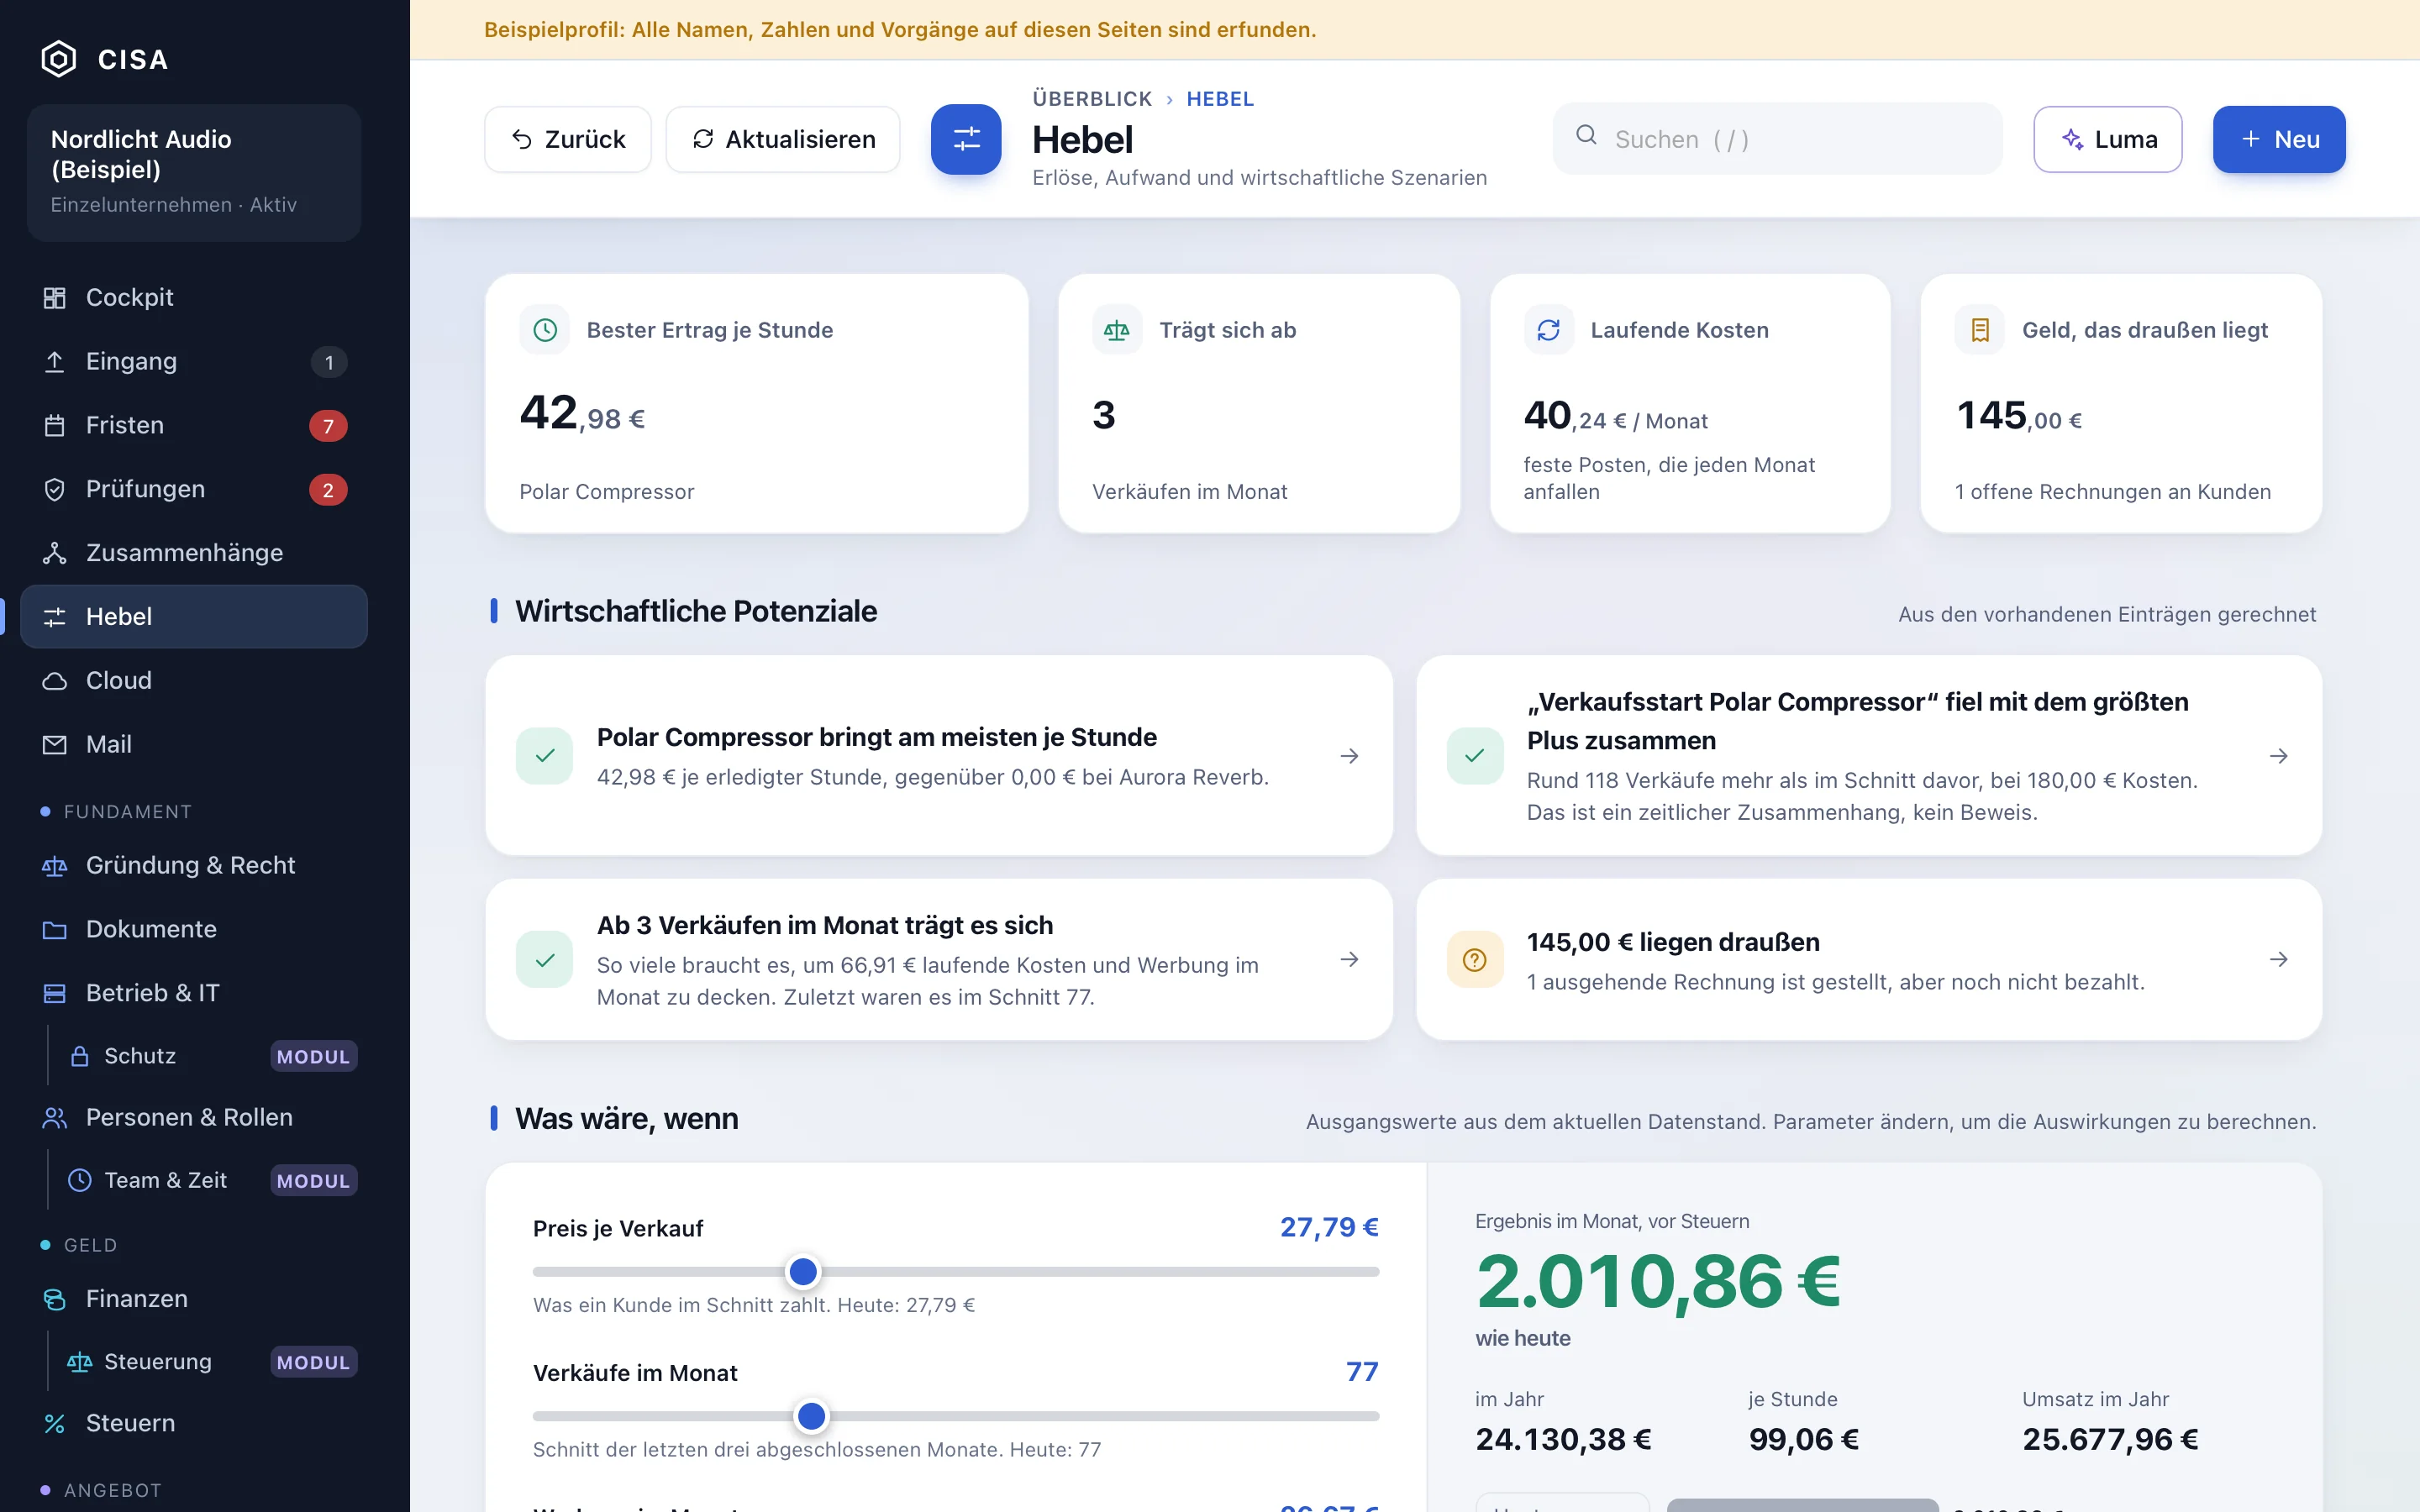Click the blue Hebel sliders icon in header
This screenshot has width=2420, height=1512.
966,139
